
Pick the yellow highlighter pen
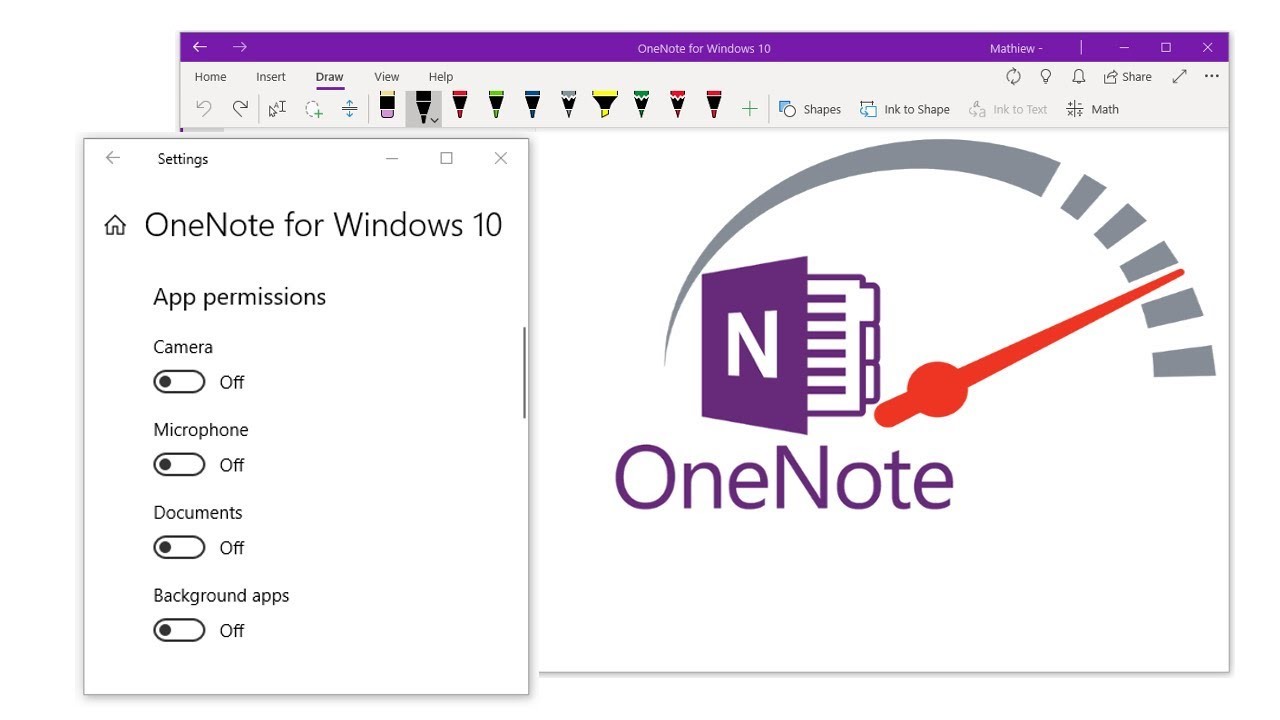[604, 105]
